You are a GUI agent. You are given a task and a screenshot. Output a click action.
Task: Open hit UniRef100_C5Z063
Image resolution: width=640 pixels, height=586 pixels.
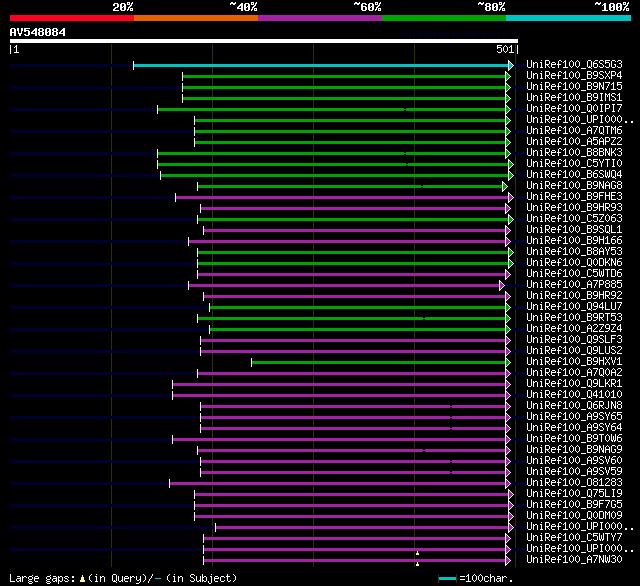(574, 219)
